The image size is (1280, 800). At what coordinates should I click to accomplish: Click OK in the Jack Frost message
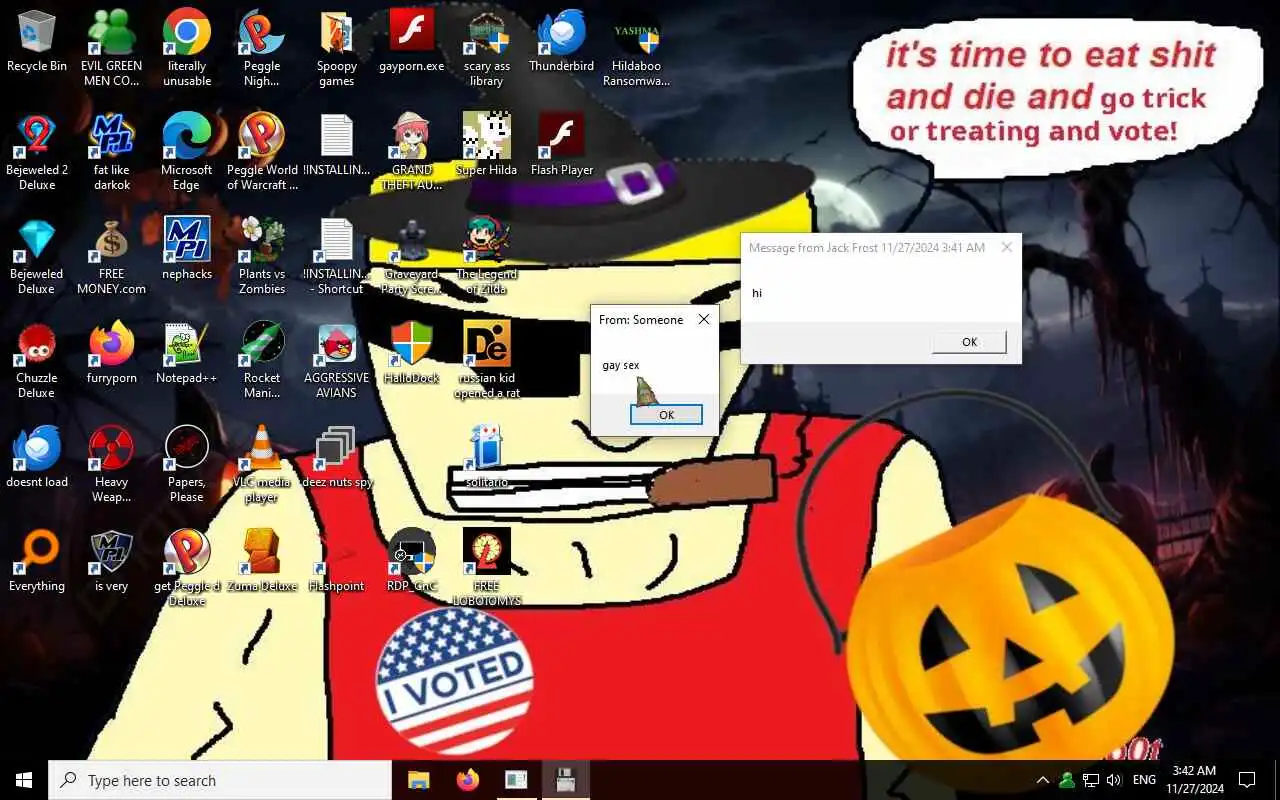[969, 342]
